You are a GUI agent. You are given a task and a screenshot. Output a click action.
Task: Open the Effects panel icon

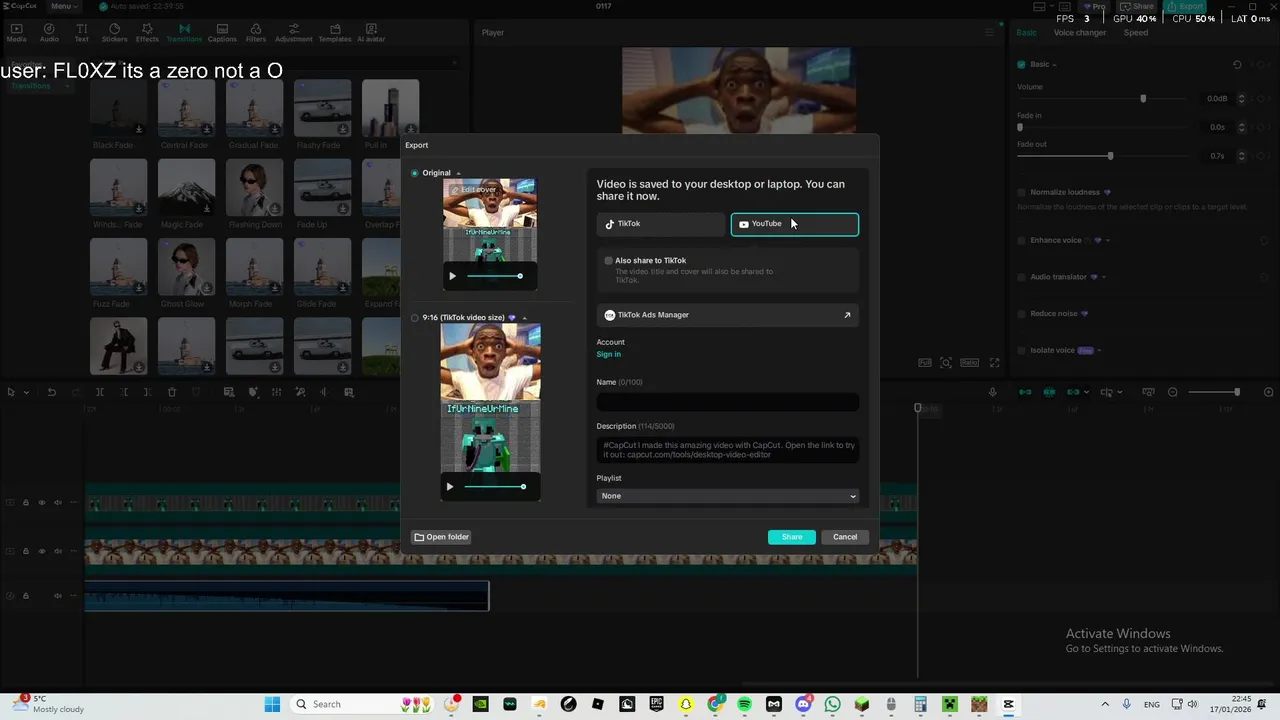click(x=147, y=33)
